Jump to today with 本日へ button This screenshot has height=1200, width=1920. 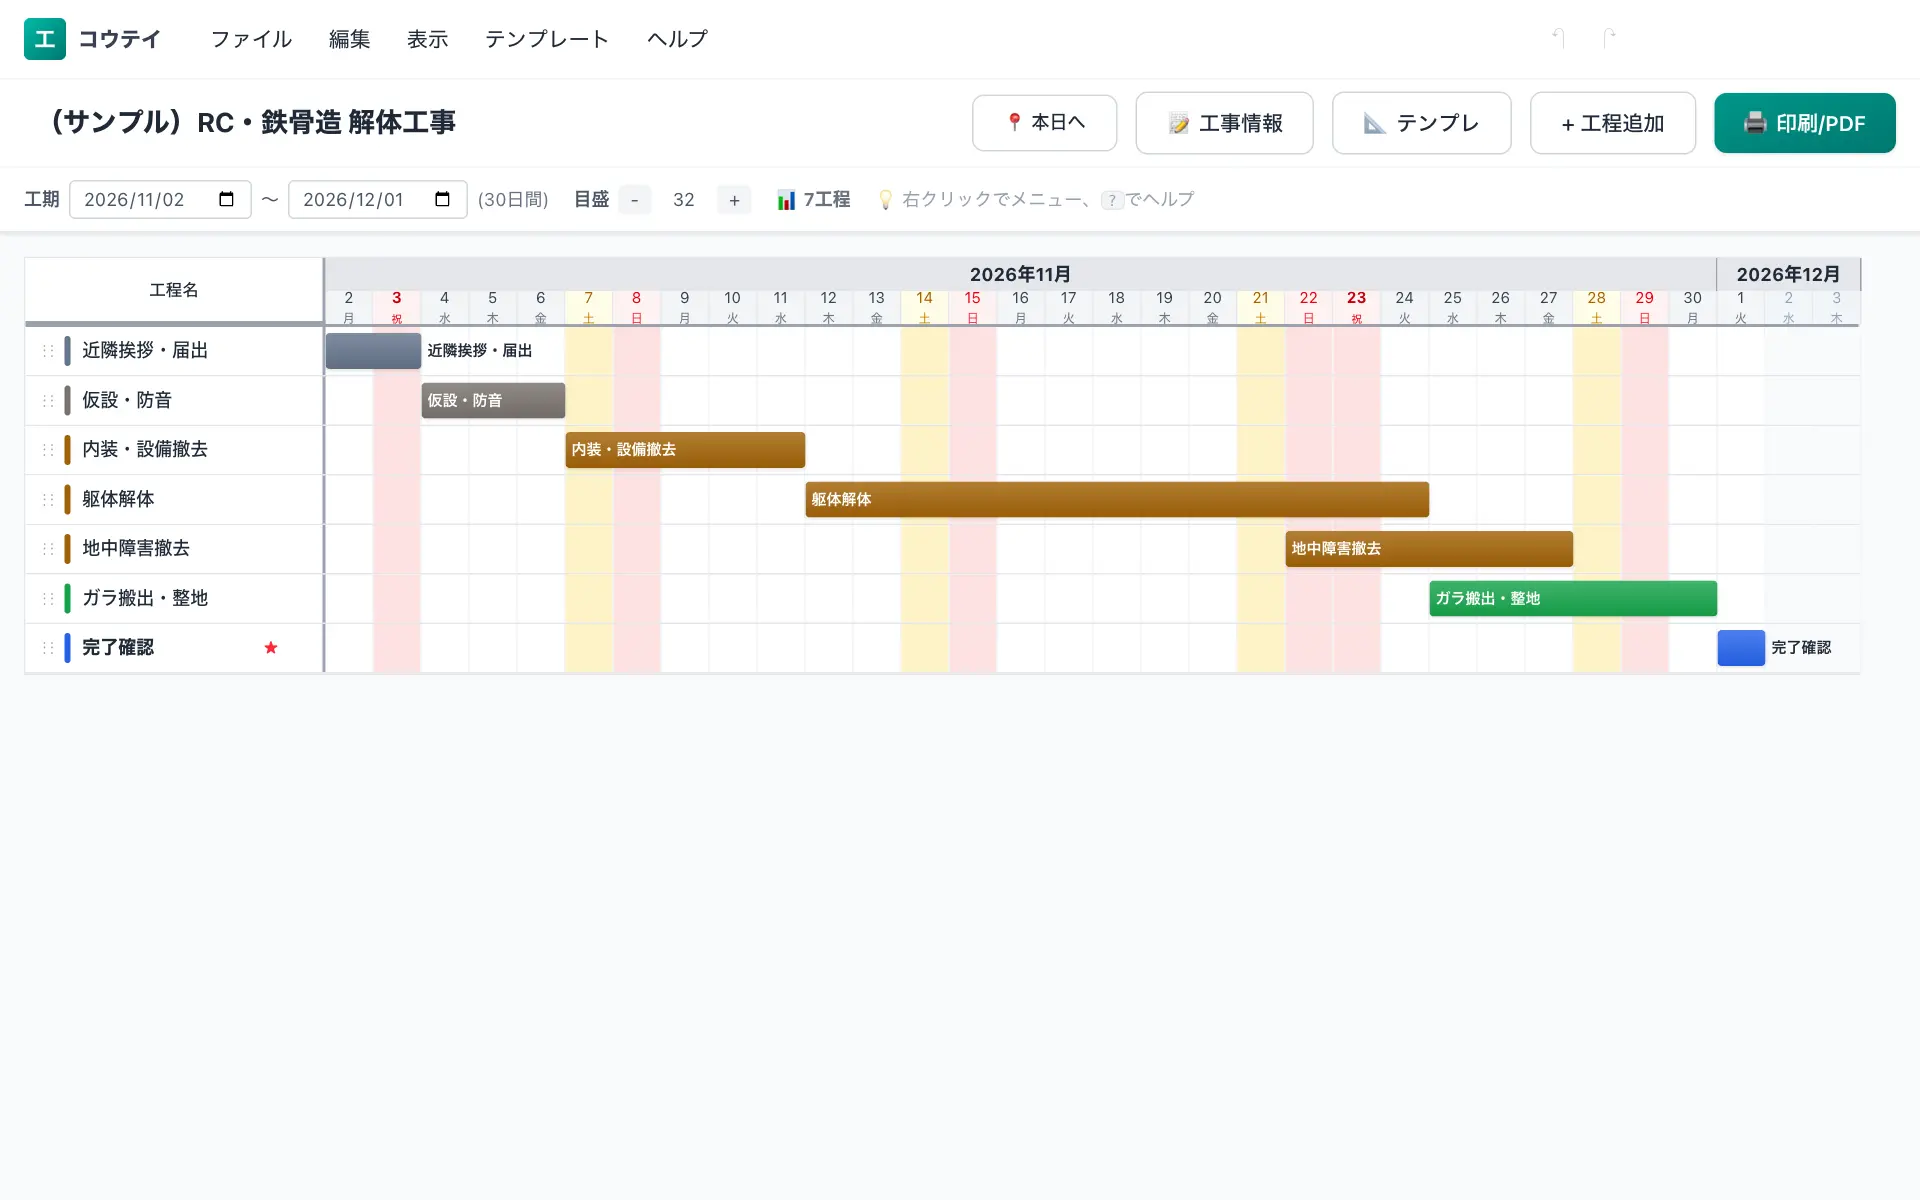1044,123
